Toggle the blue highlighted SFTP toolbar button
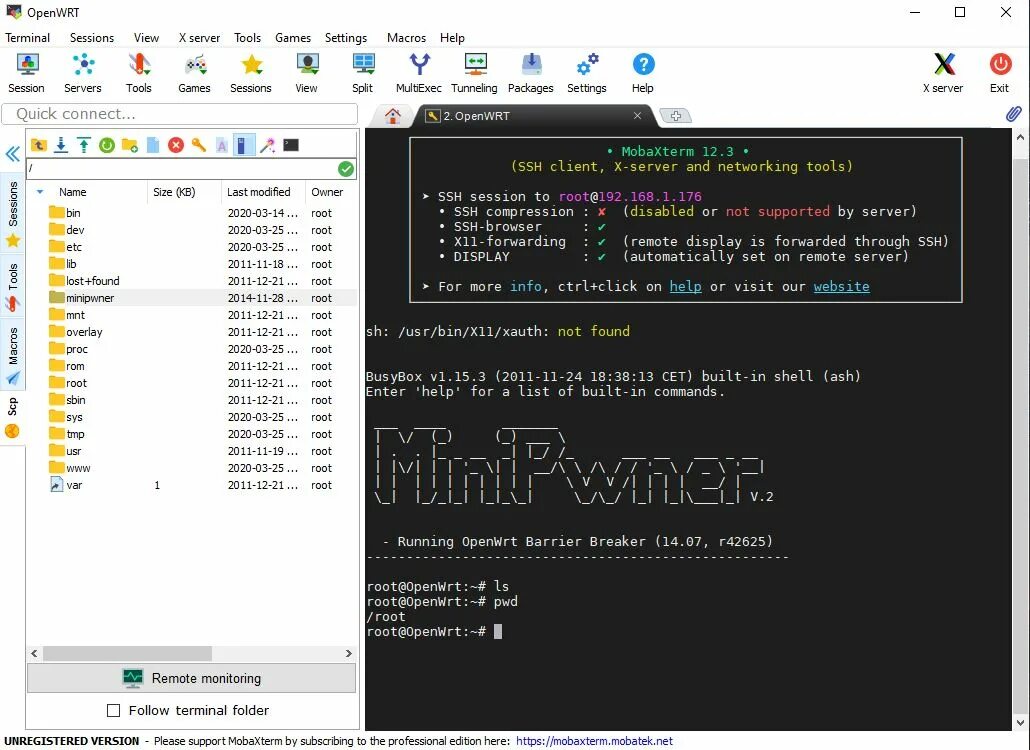 point(244,145)
